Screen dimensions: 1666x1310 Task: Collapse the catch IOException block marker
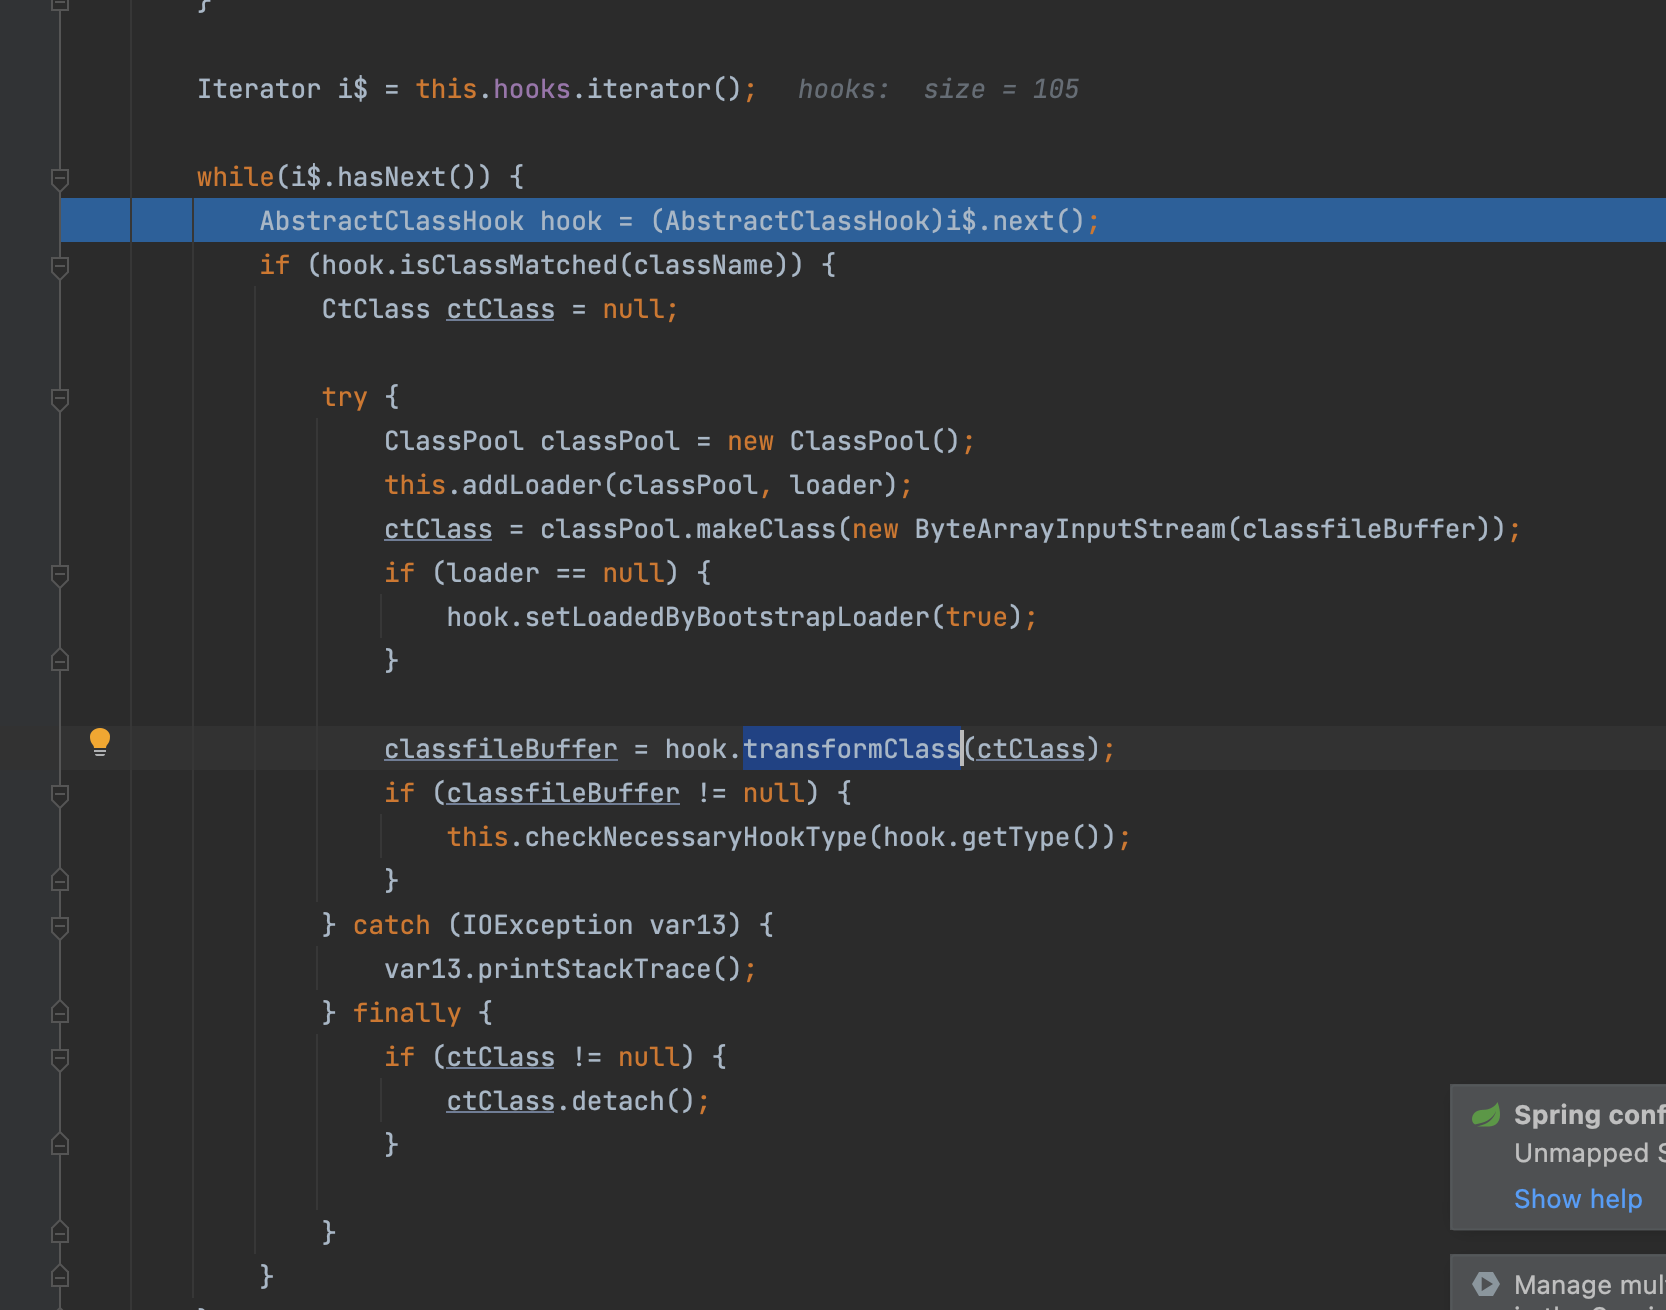pyautogui.click(x=60, y=926)
